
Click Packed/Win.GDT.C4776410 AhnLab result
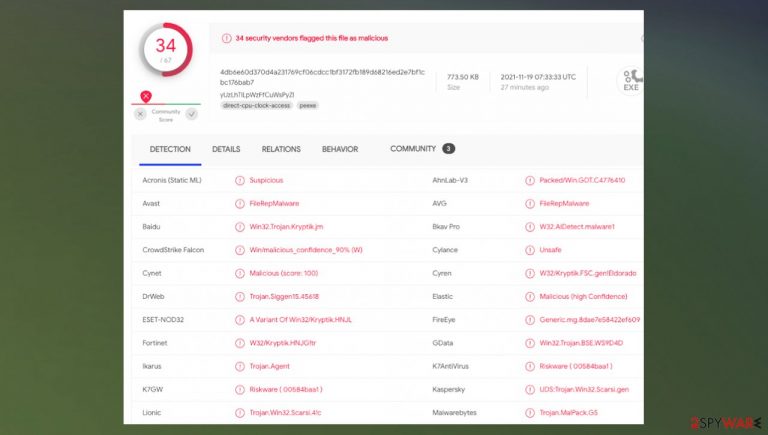click(582, 180)
